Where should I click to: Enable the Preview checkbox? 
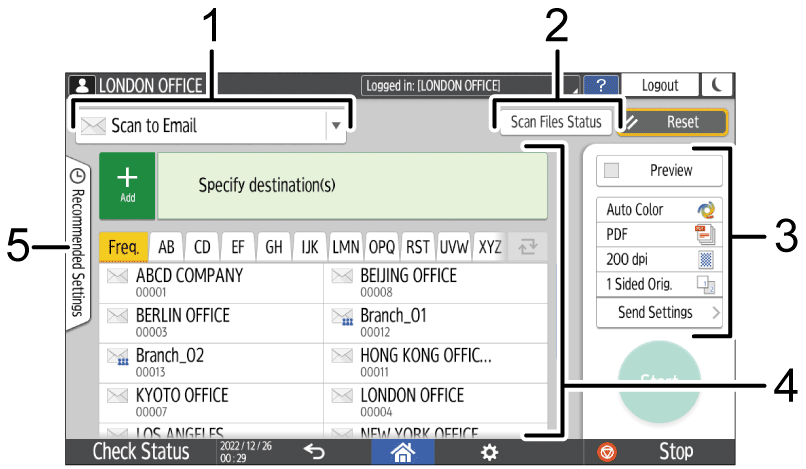[611, 170]
